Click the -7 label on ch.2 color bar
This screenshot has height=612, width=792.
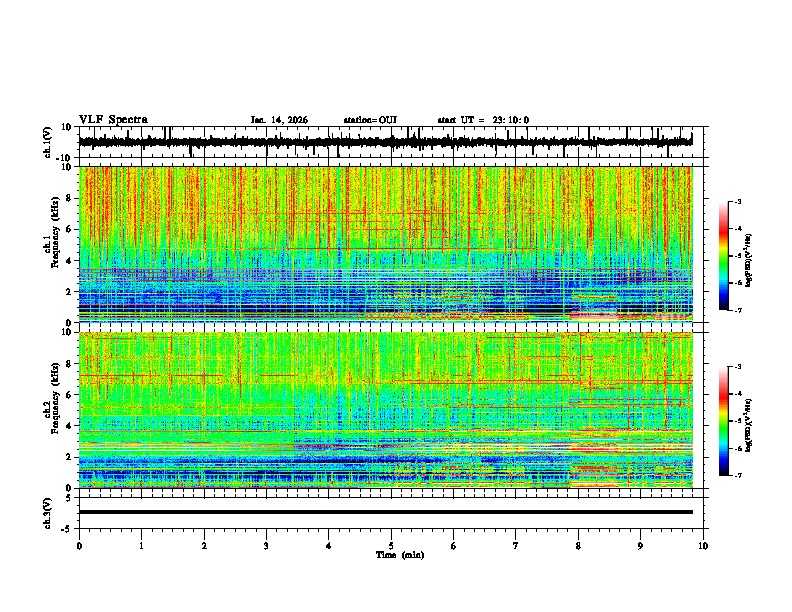click(x=738, y=475)
